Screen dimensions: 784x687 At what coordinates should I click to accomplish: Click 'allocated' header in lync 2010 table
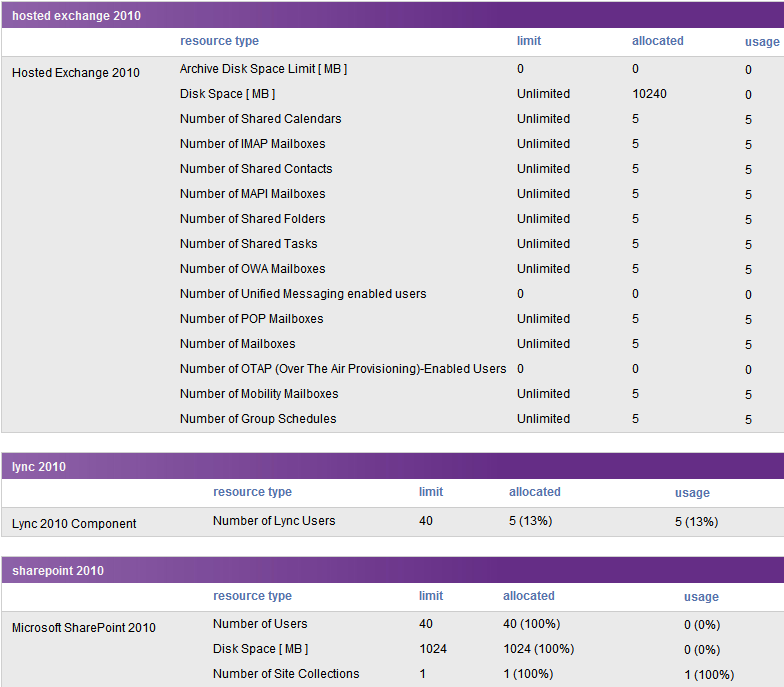(x=534, y=492)
